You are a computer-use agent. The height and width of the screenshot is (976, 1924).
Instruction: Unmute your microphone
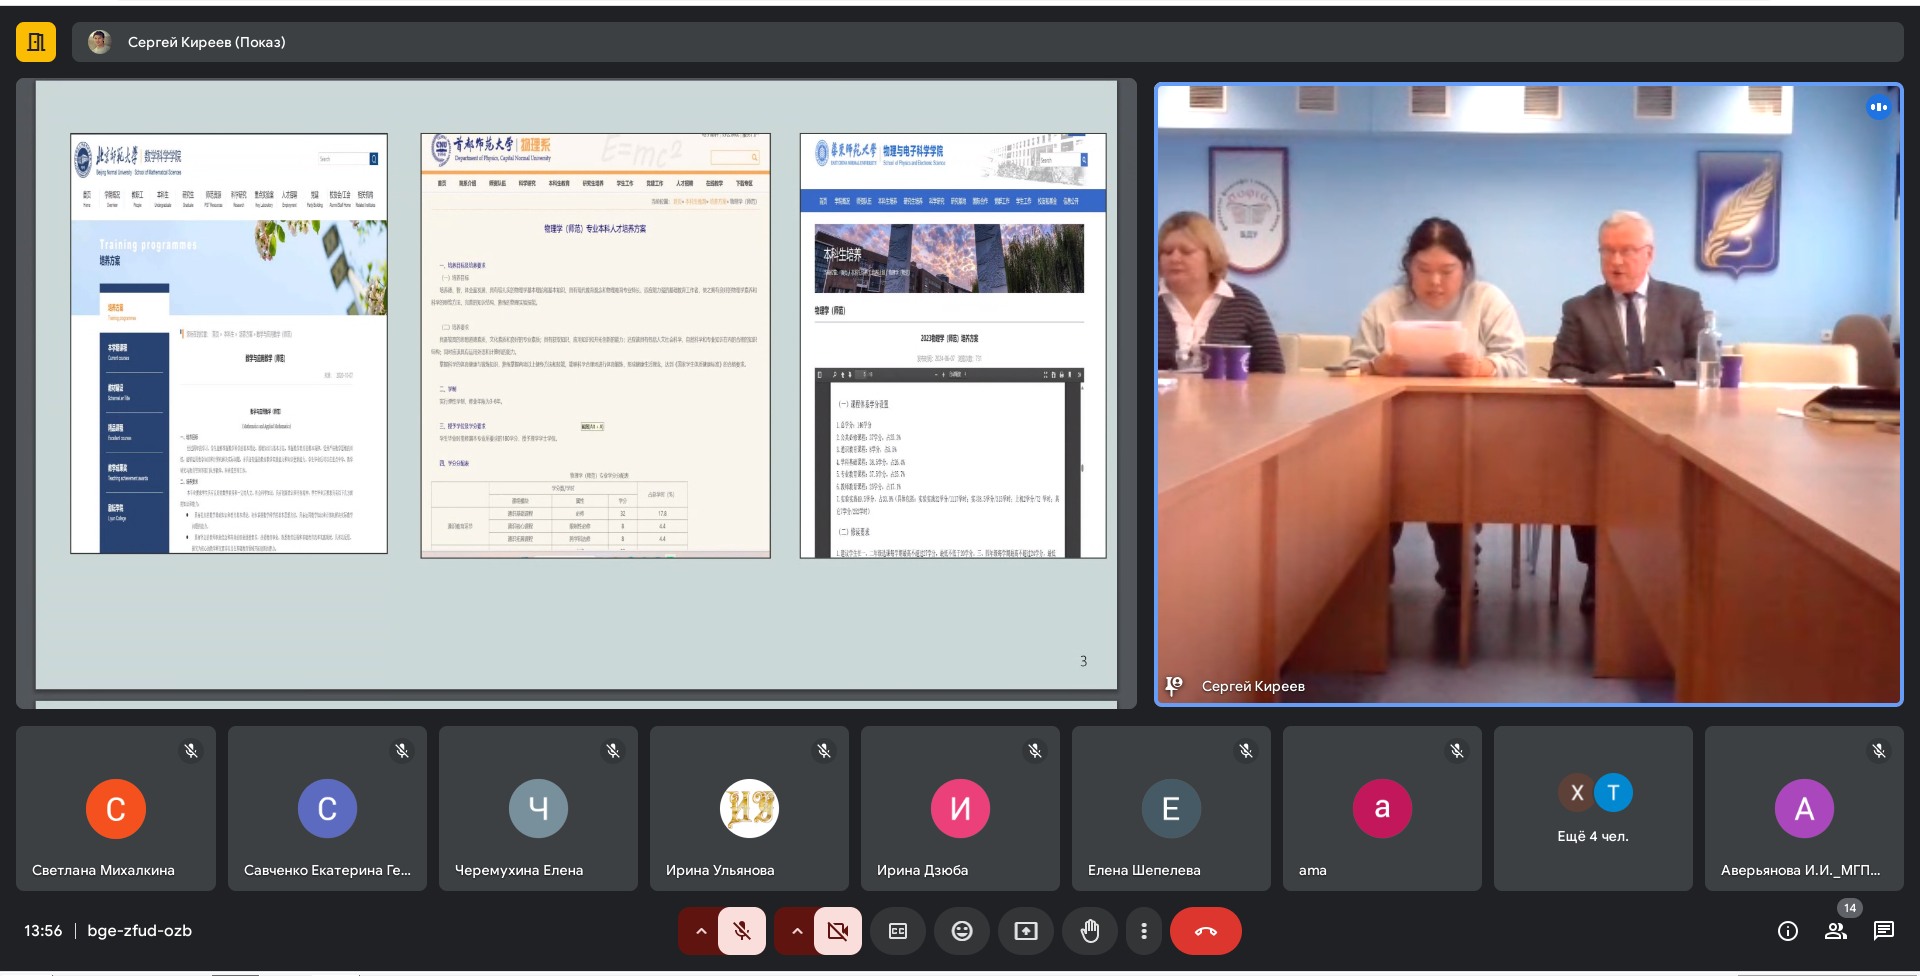pos(741,931)
